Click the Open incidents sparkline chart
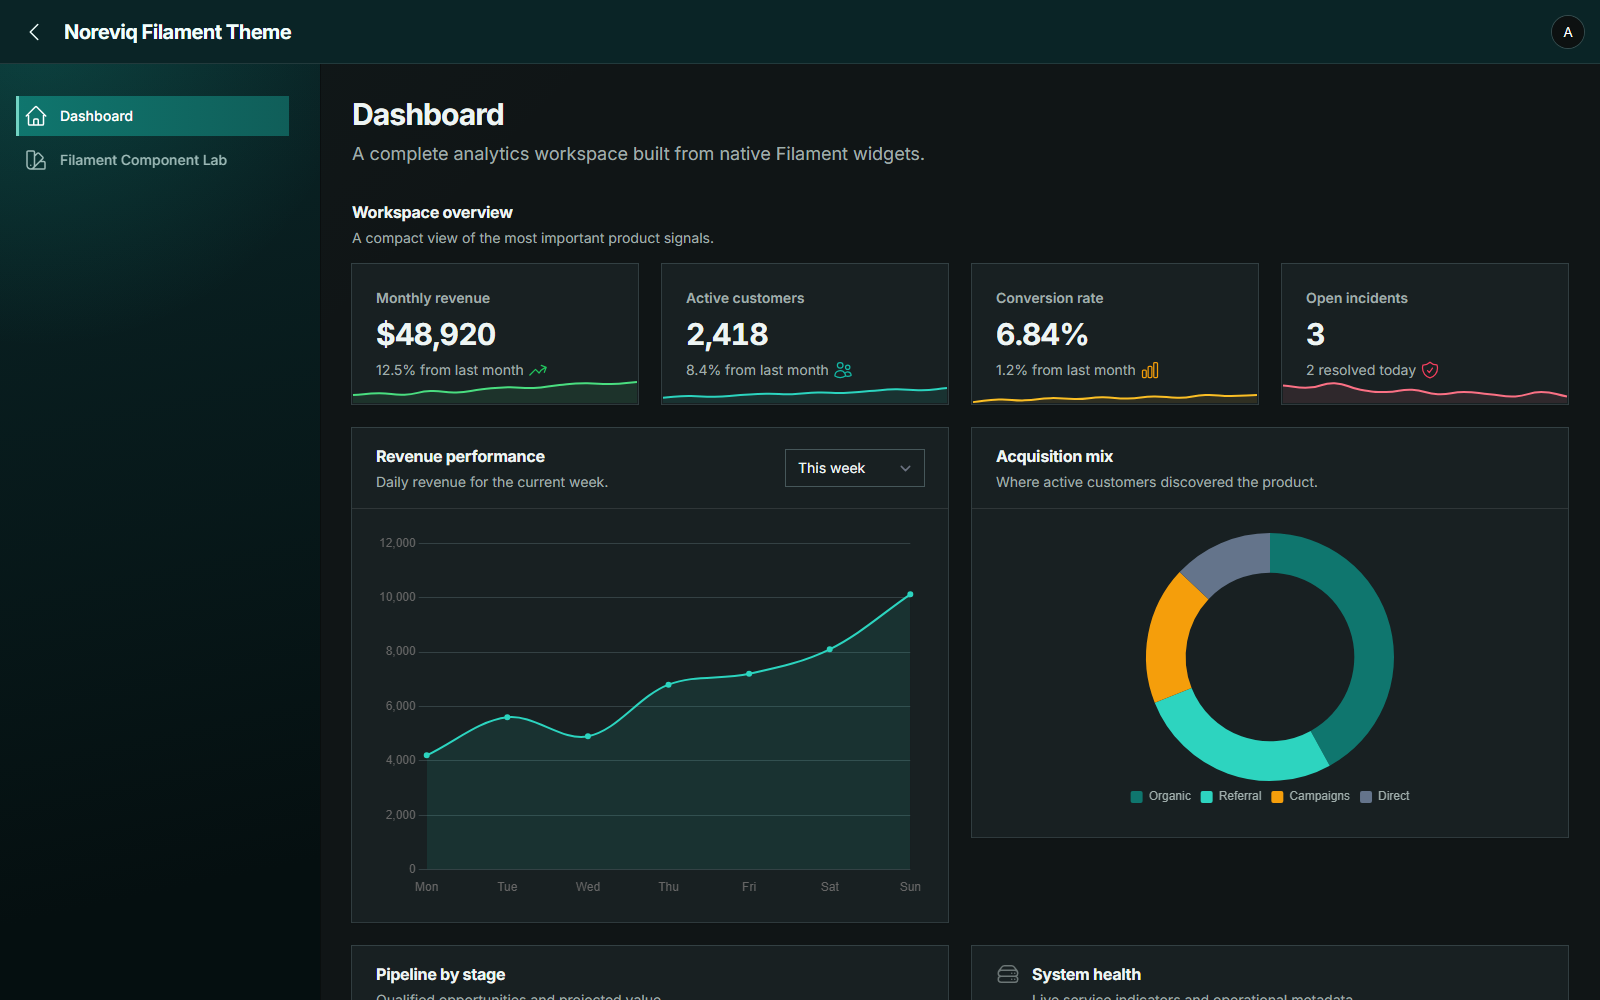This screenshot has width=1600, height=1000. click(1425, 393)
